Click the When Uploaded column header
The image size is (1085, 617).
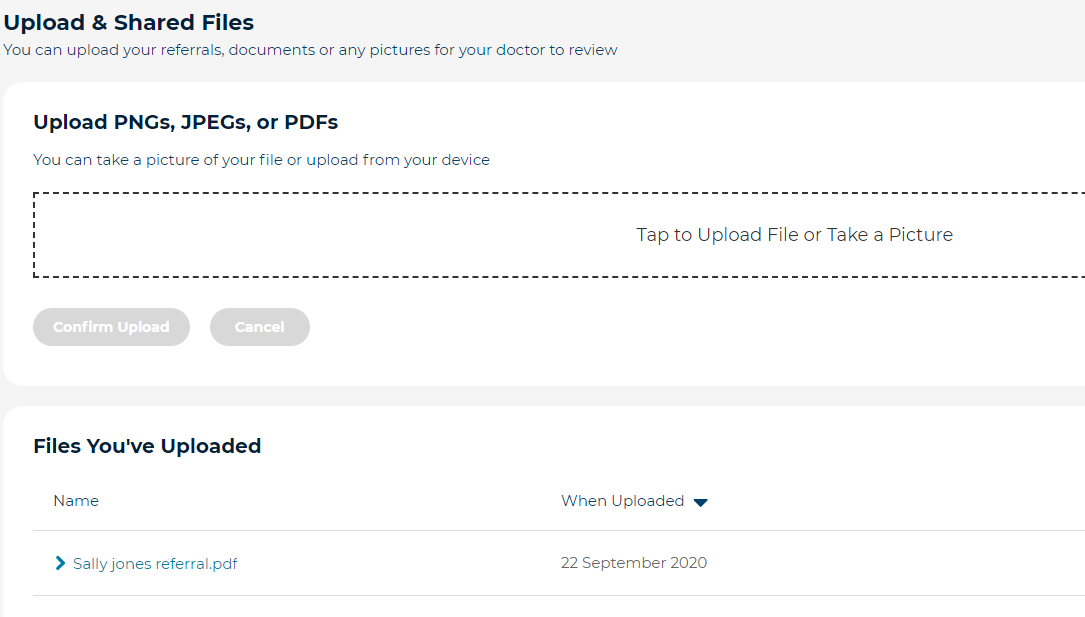pyautogui.click(x=621, y=501)
